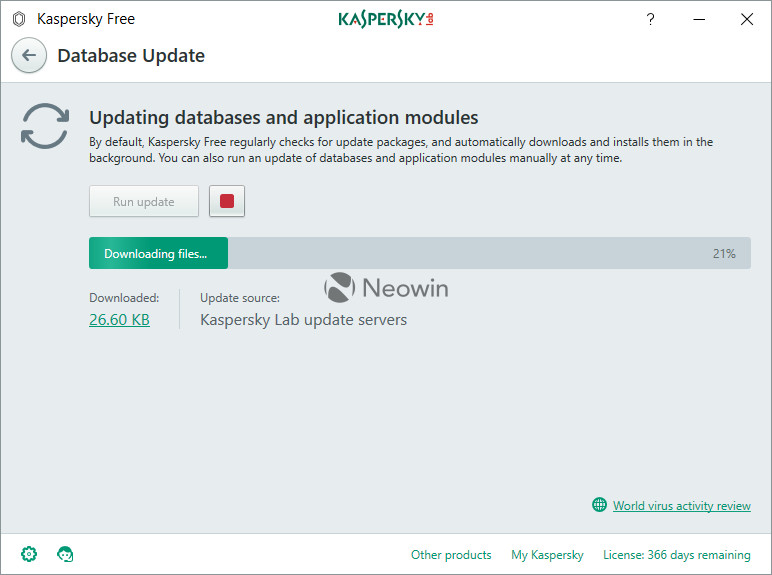
Task: Close the Kaspersky Free window
Action: pos(747,19)
